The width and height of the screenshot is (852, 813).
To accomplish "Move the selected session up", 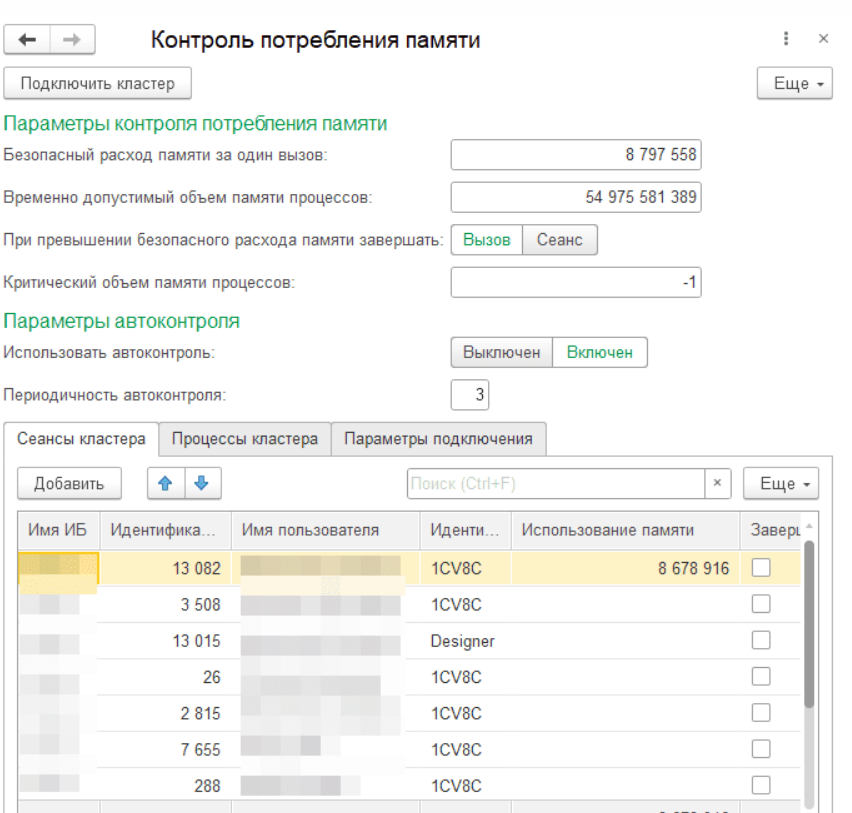I will 166,483.
